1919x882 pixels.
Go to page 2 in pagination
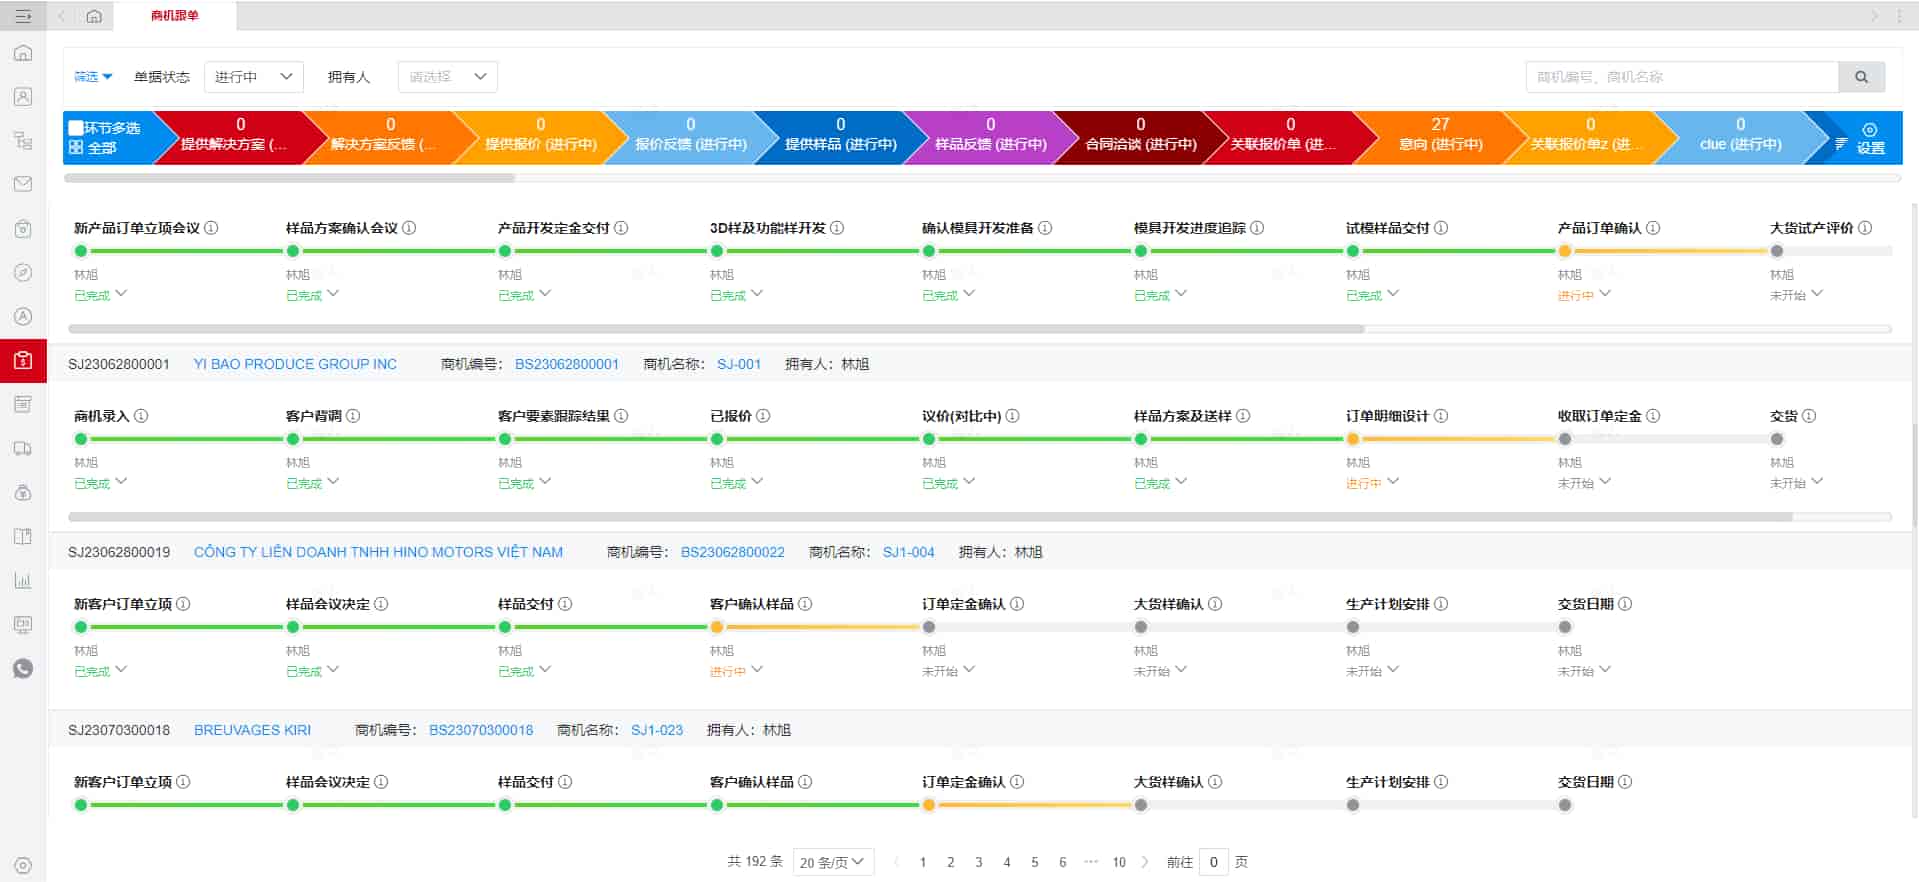click(x=950, y=862)
